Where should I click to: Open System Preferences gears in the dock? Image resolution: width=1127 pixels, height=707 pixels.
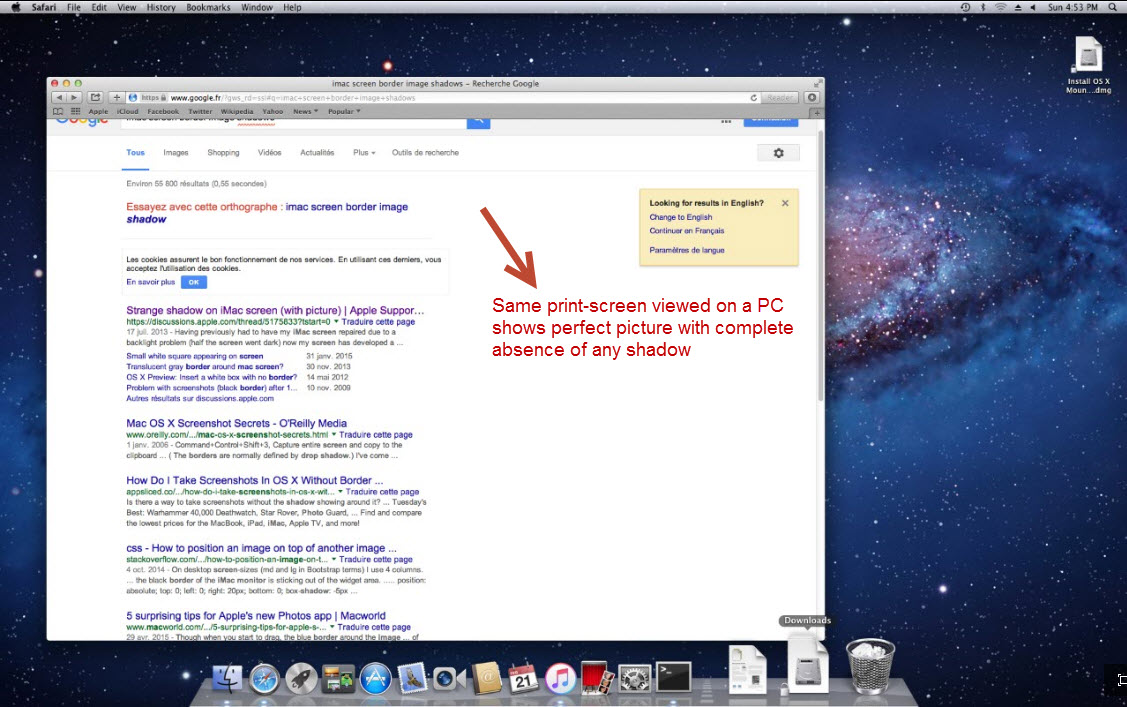coord(635,679)
